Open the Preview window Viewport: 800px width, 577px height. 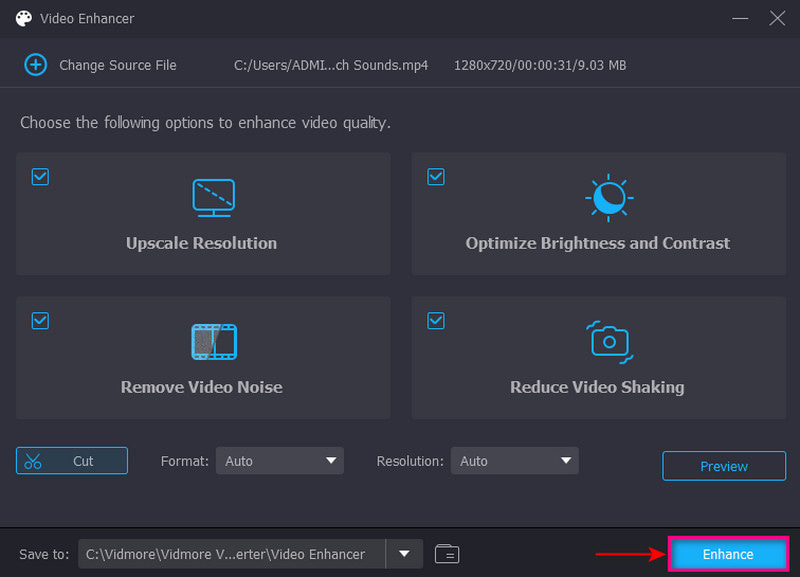pyautogui.click(x=723, y=465)
